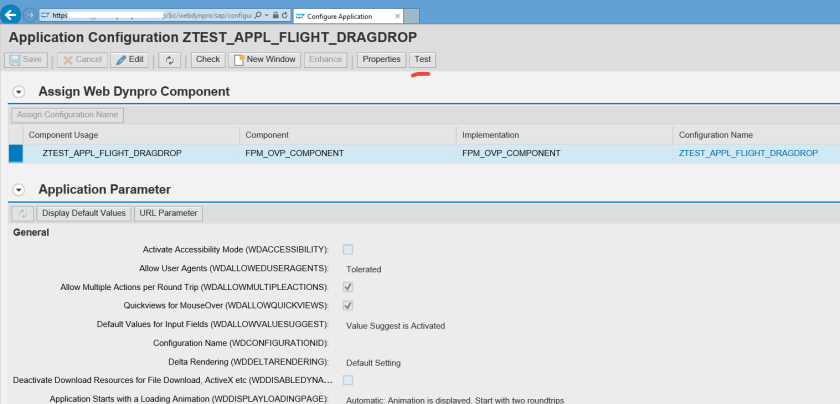Toggle Deactivate Download Resources checkbox

[x=348, y=380]
